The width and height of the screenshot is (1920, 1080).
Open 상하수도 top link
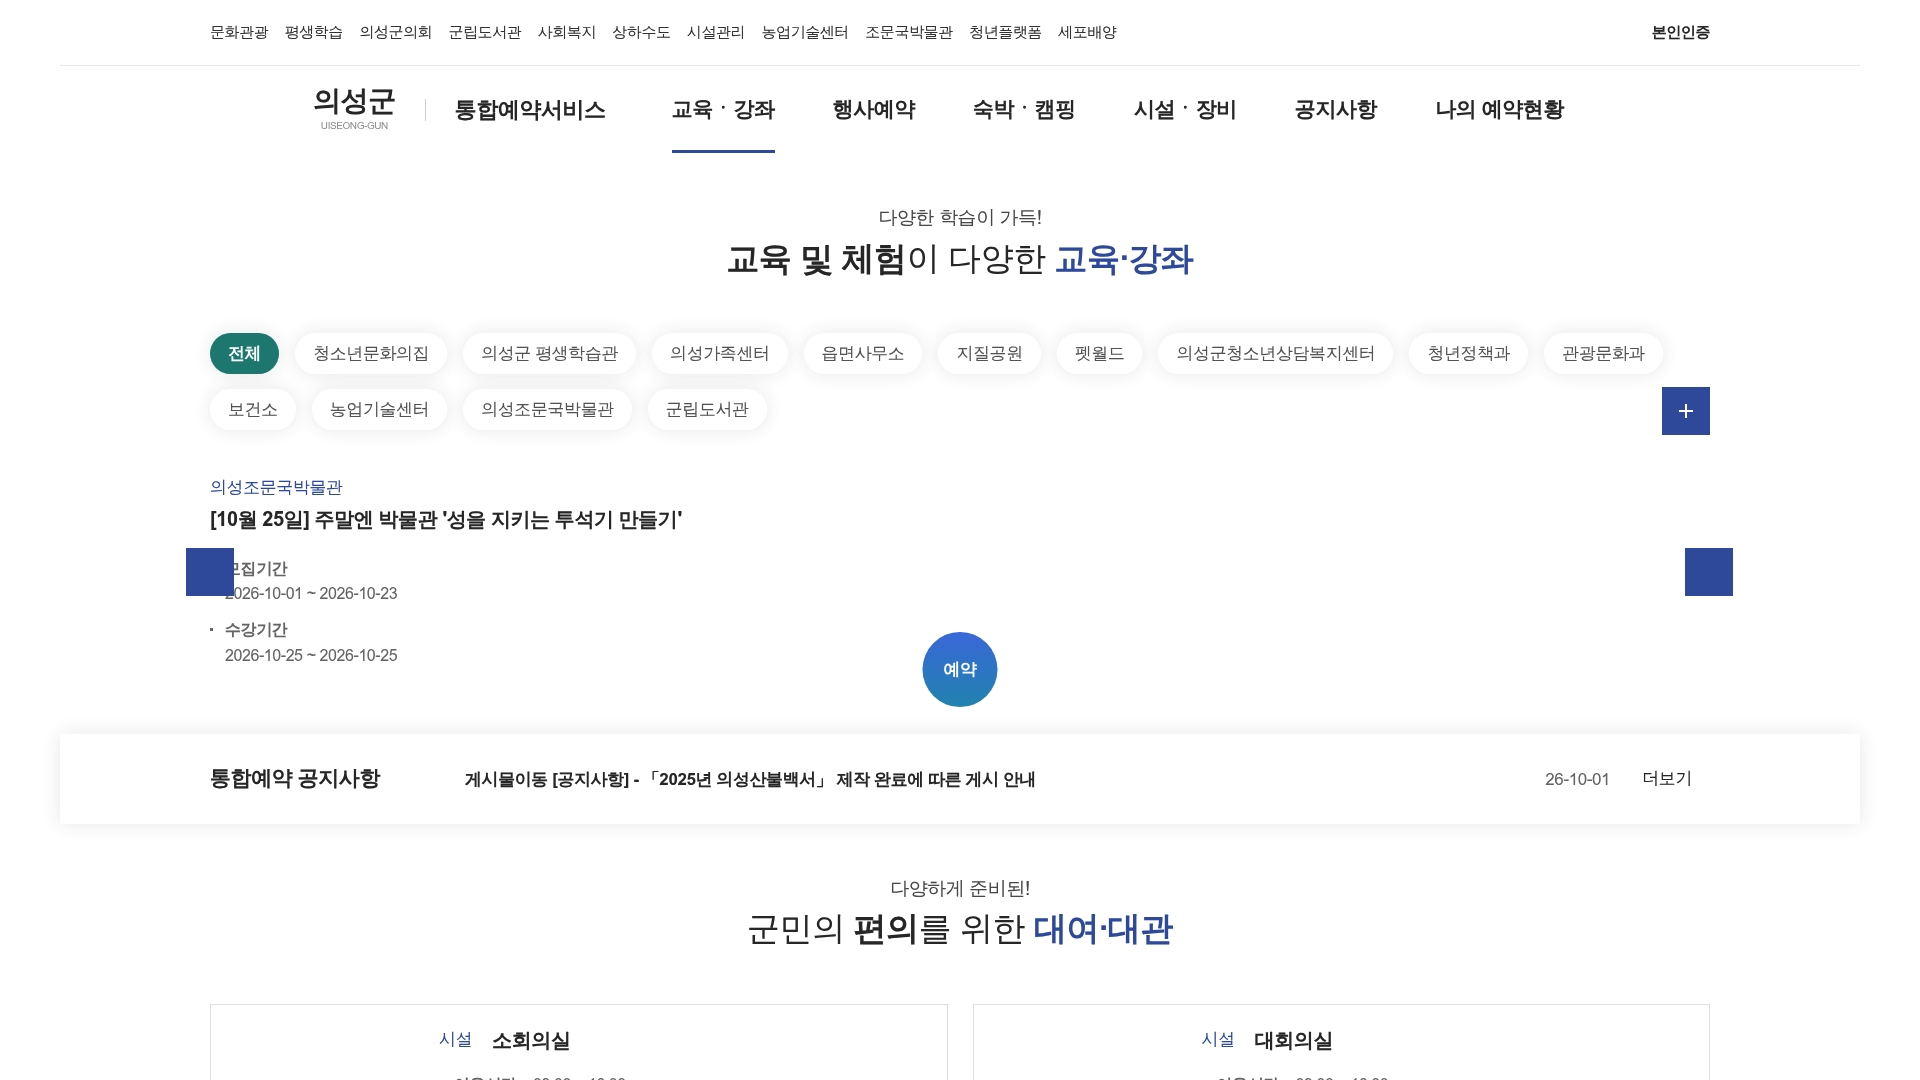[x=641, y=32]
